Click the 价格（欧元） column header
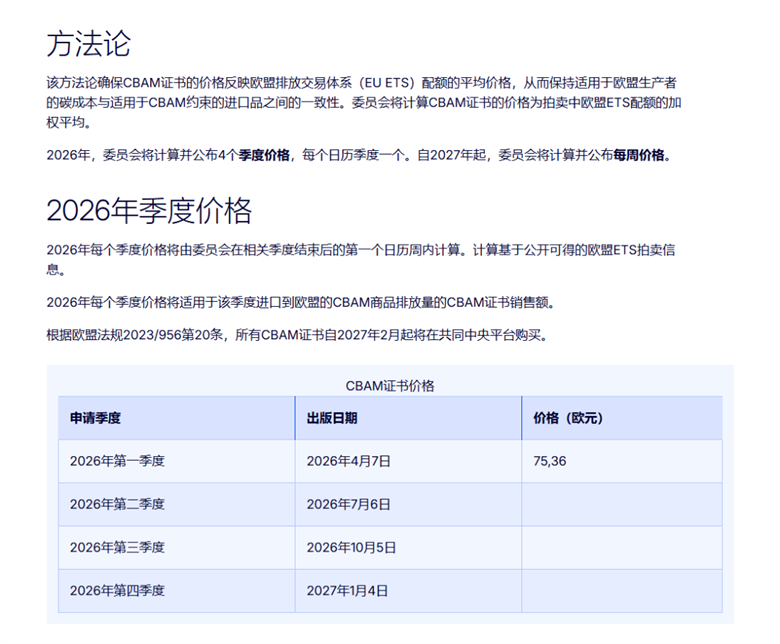The width and height of the screenshot is (780, 644). click(622, 418)
